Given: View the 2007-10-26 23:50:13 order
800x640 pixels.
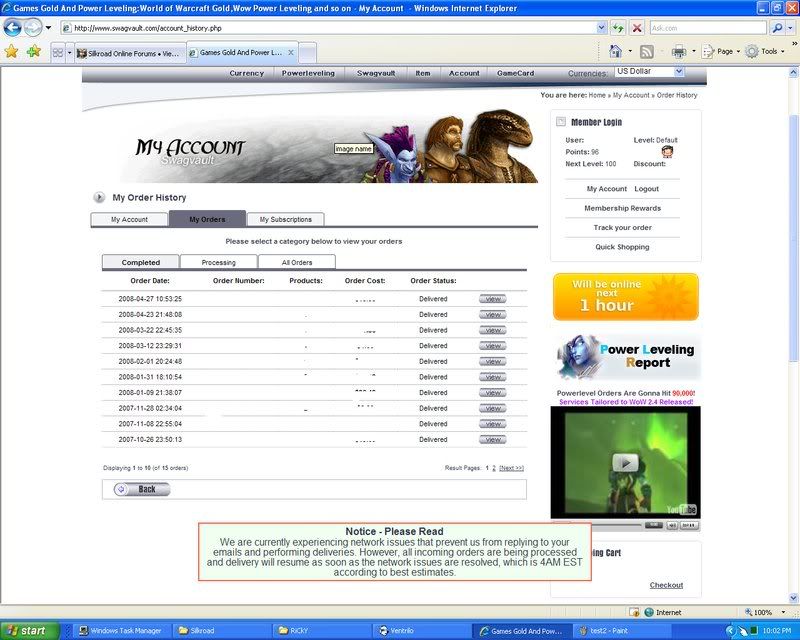Looking at the screenshot, I should (x=492, y=439).
